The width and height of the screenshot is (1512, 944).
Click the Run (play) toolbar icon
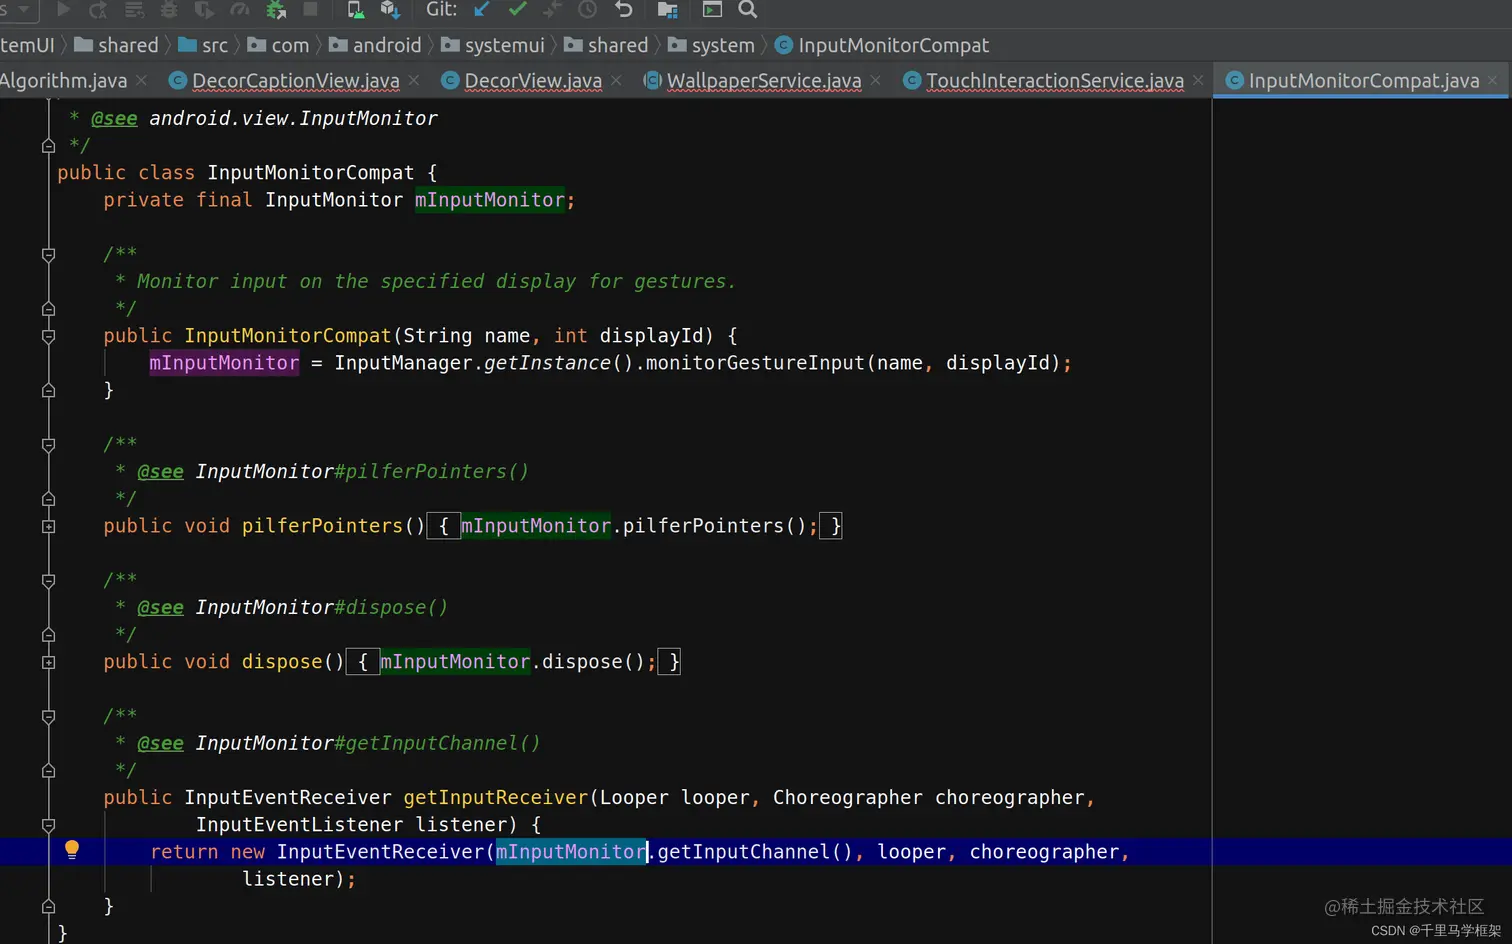point(63,10)
